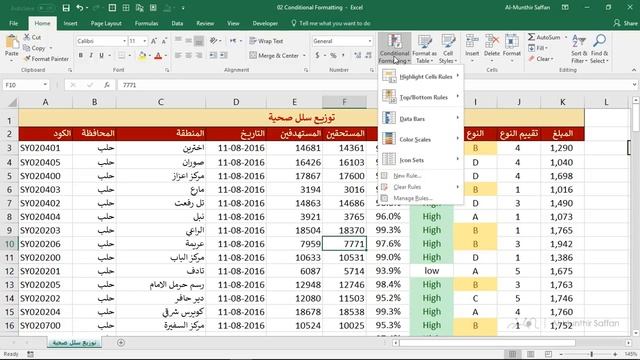
Task: Click the Insert cells icon
Action: pos(472,41)
